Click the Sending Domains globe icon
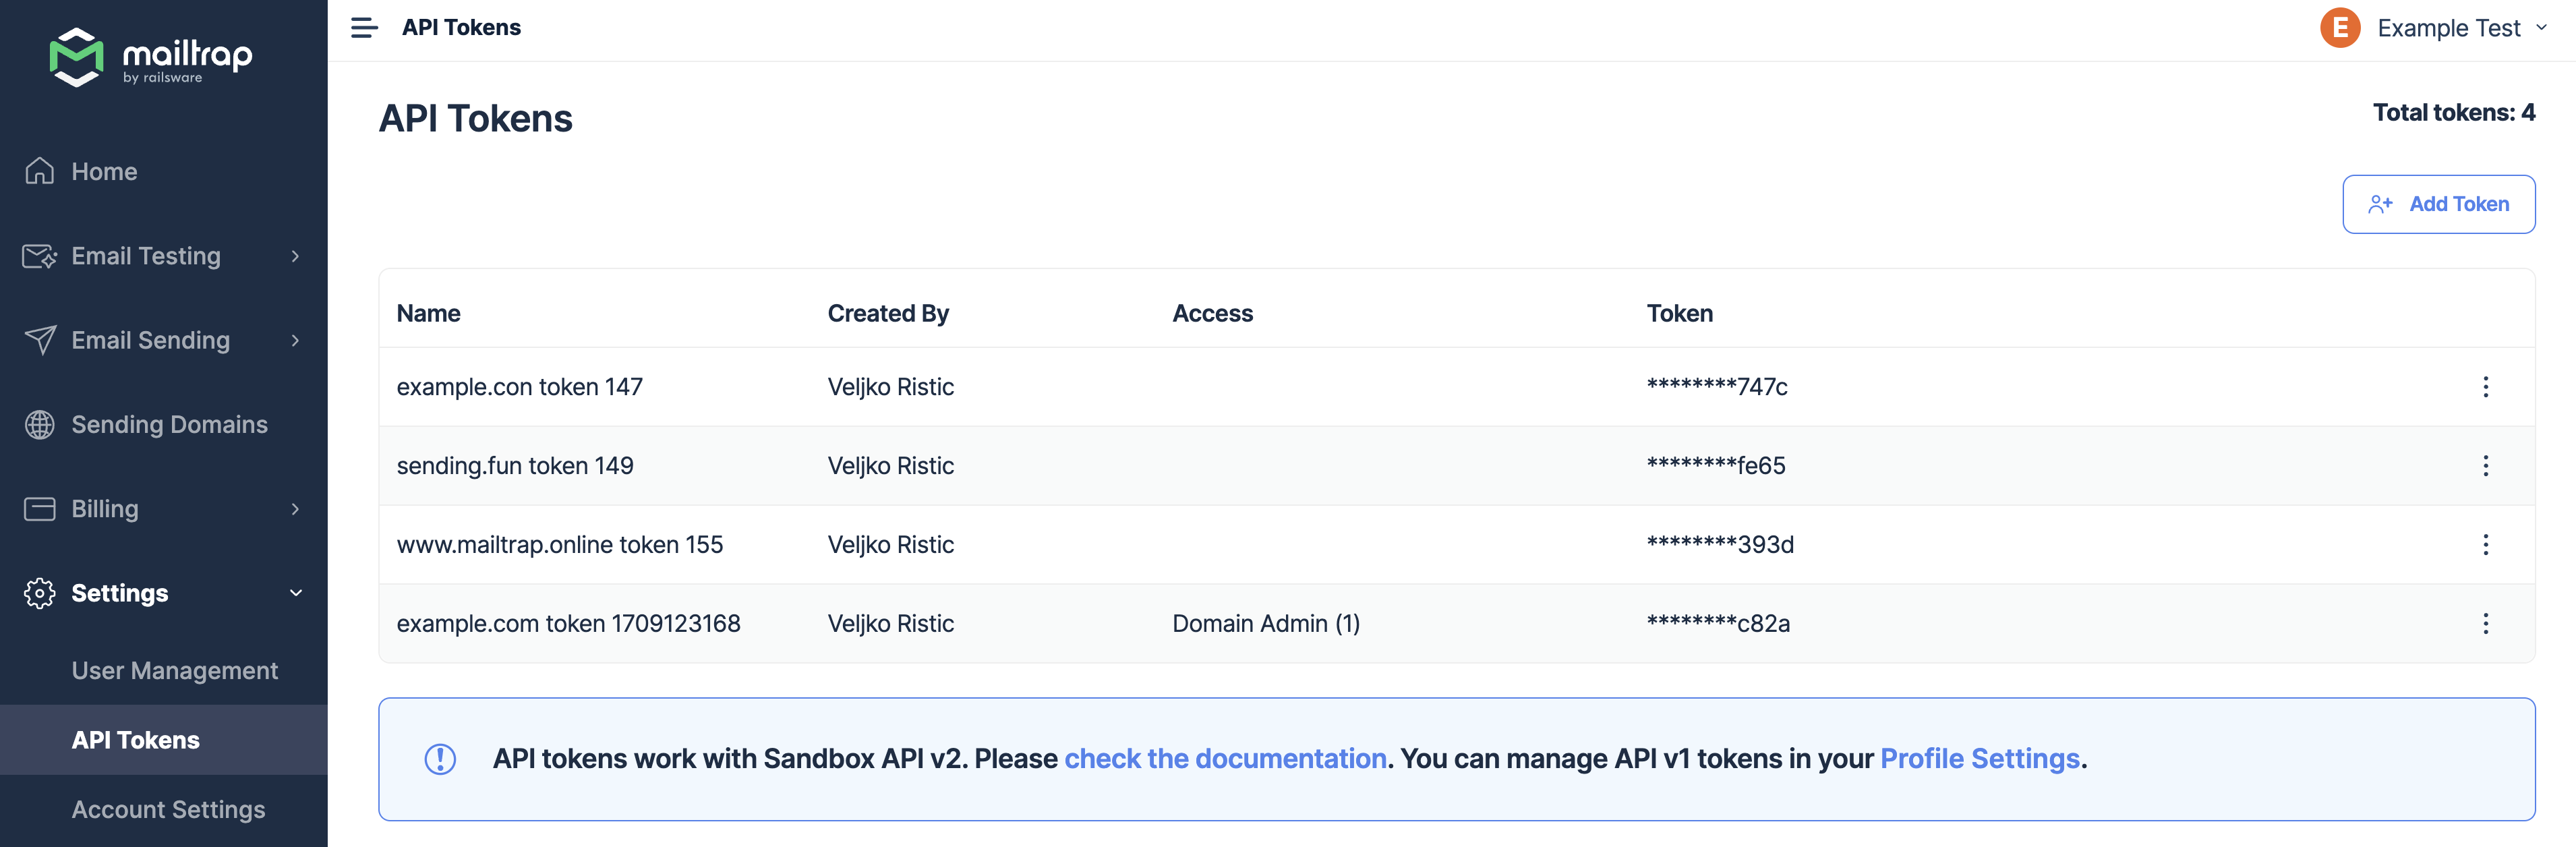Viewport: 2576px width, 847px height. [40, 425]
